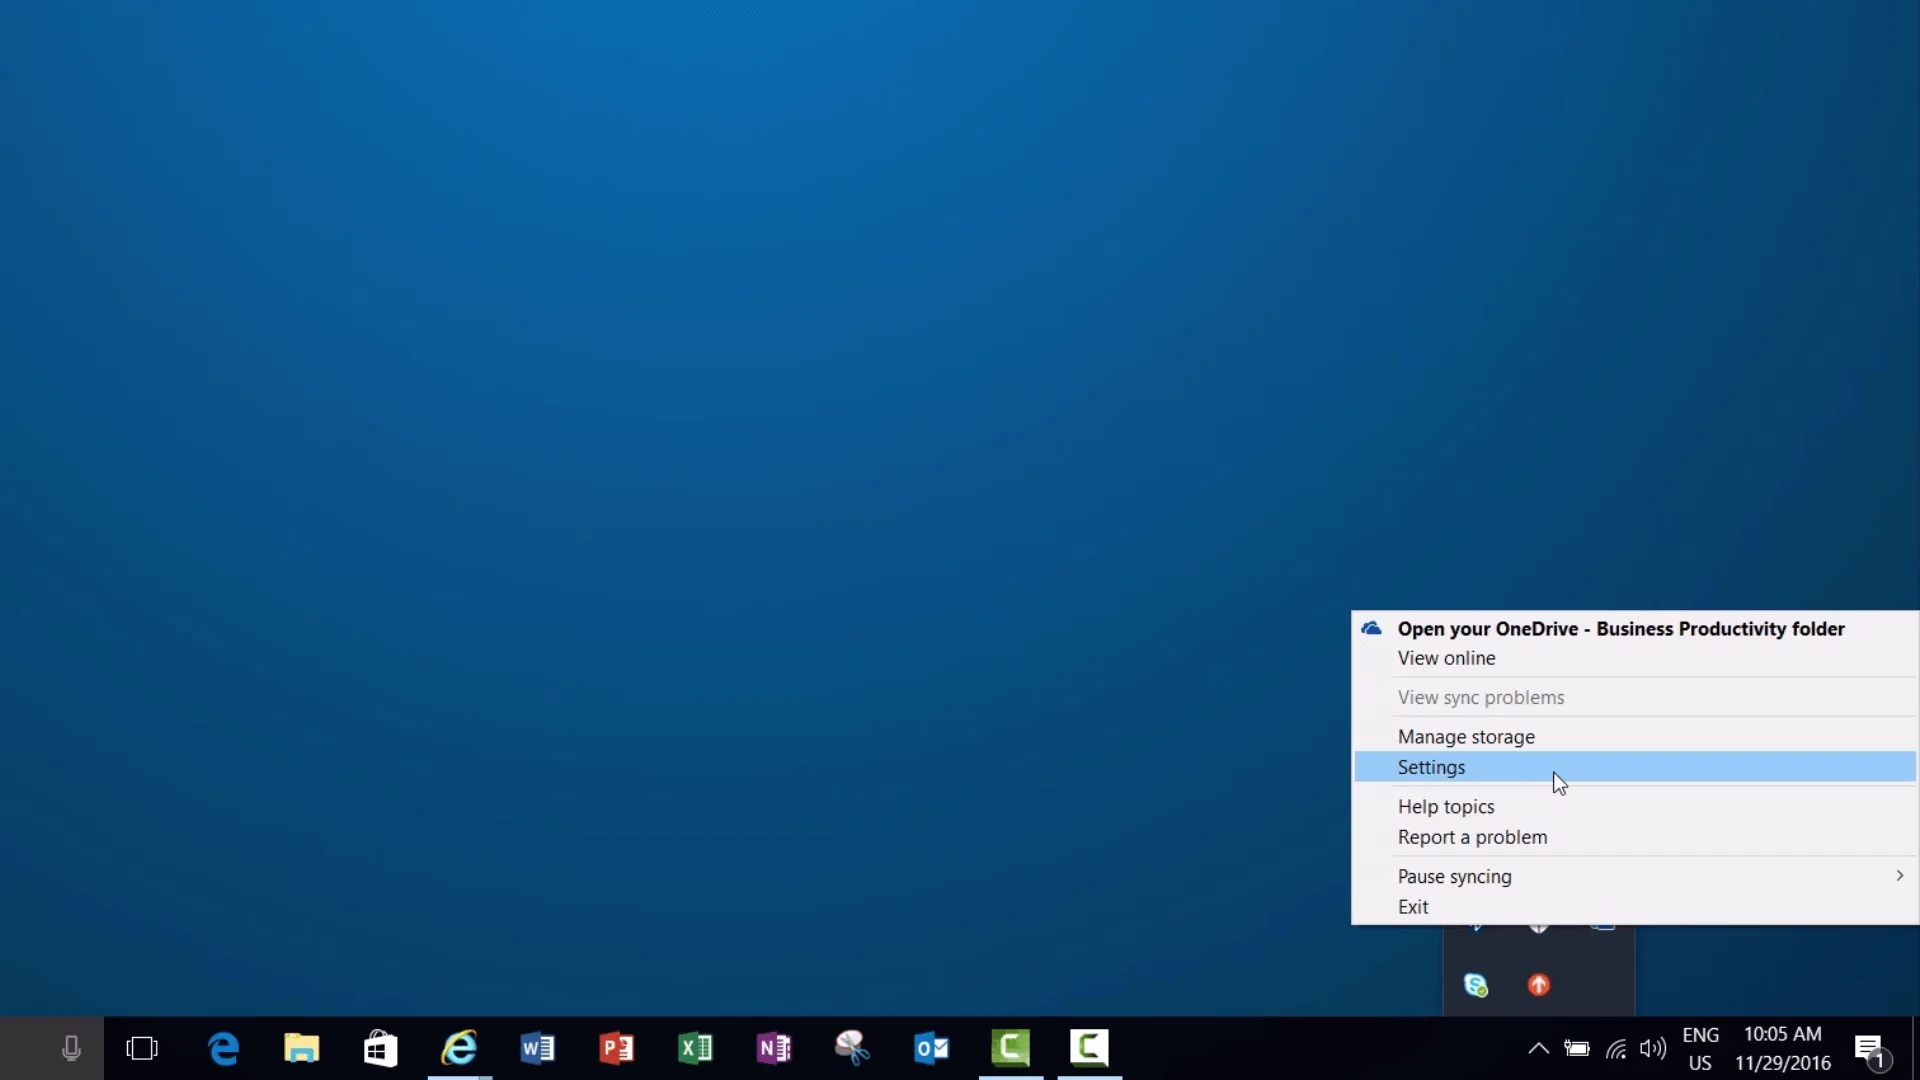The height and width of the screenshot is (1080, 1920).
Task: Switch to white Camtasia recorder taskbar icon
Action: click(x=1089, y=1048)
